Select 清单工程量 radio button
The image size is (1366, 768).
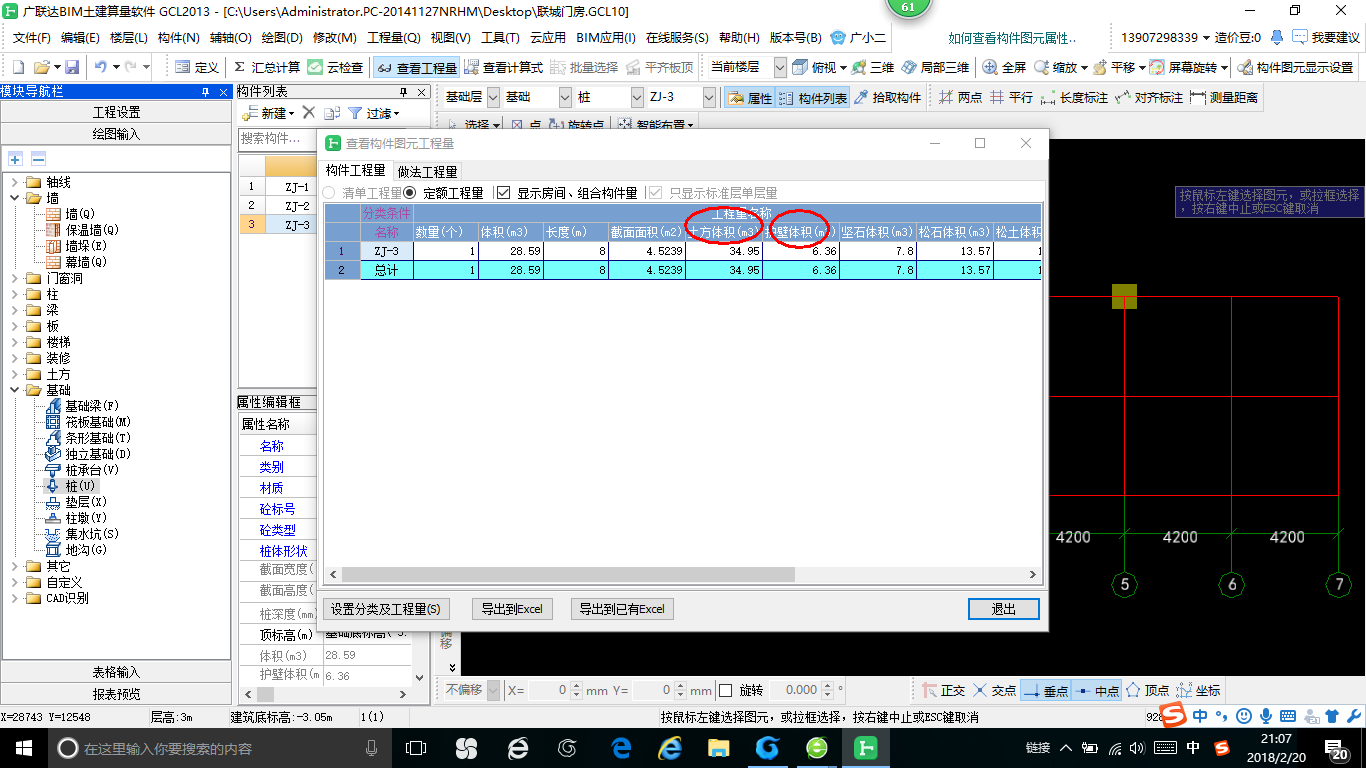[x=329, y=193]
